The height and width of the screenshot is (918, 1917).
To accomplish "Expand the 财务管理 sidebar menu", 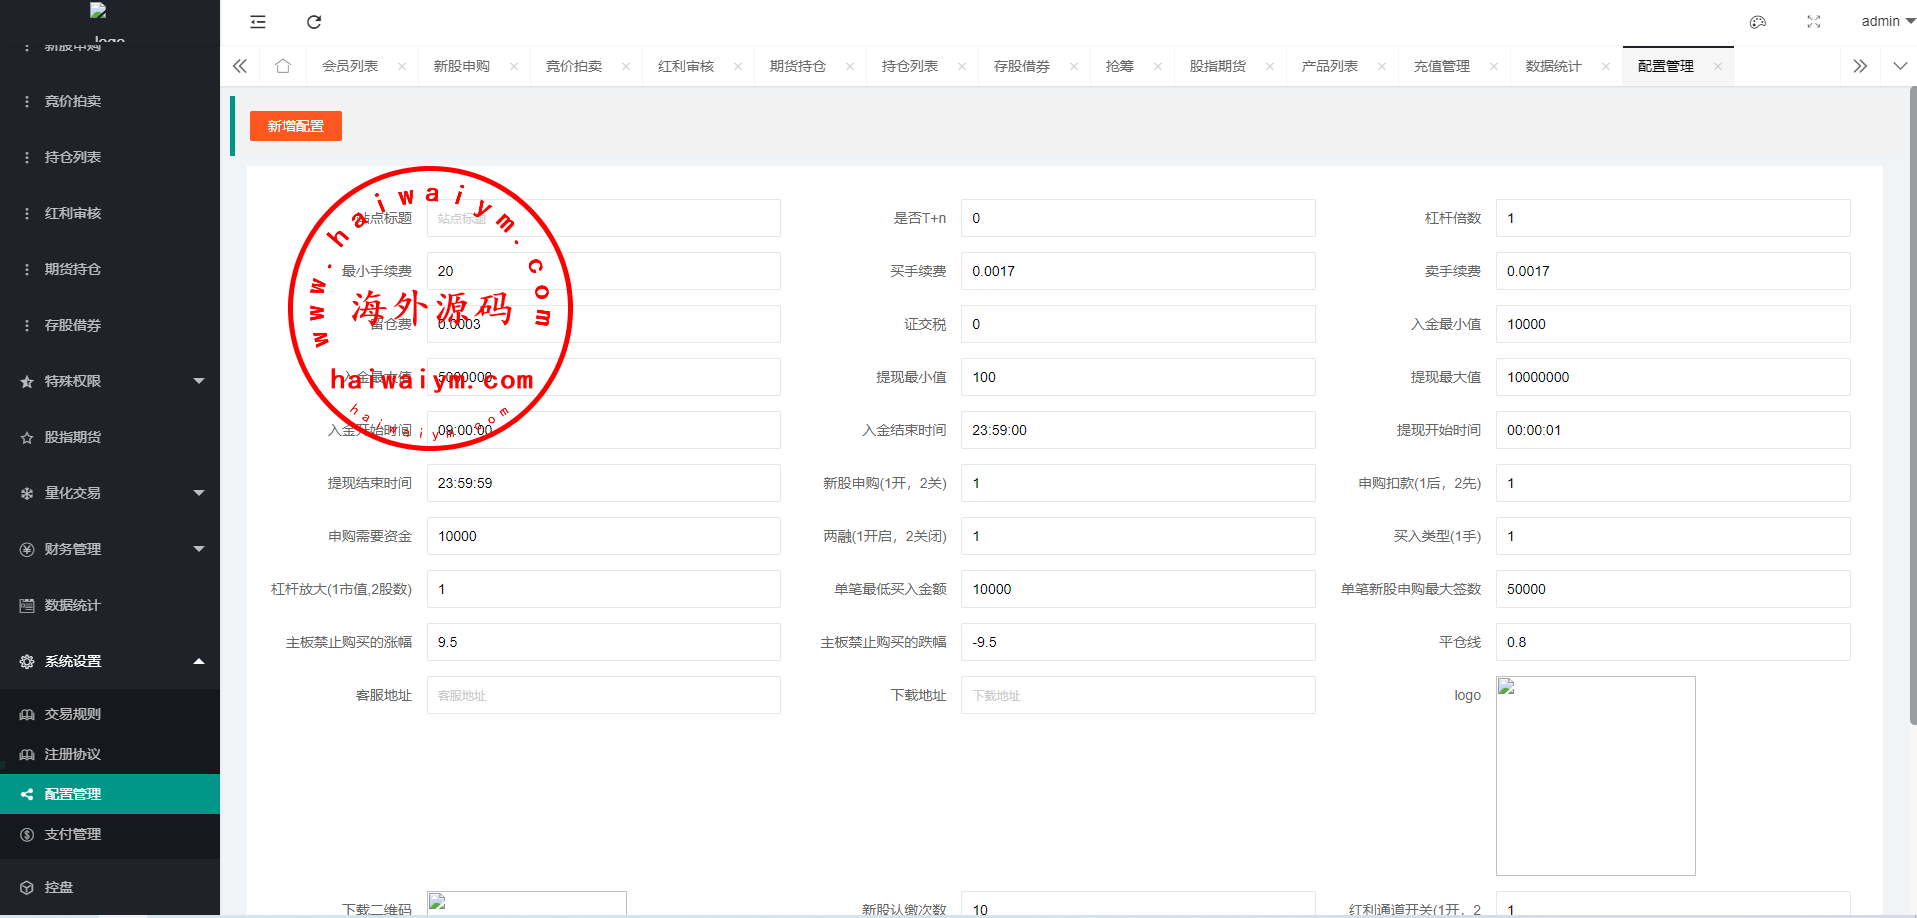I will (x=110, y=549).
